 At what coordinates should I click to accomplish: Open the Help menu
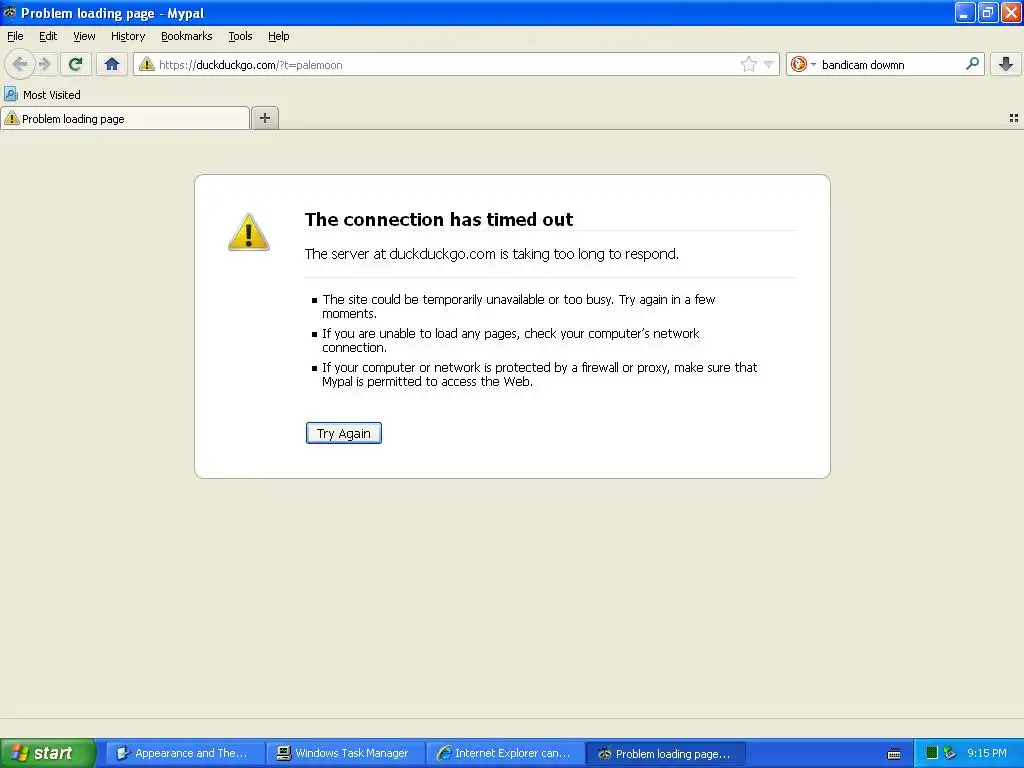[279, 36]
